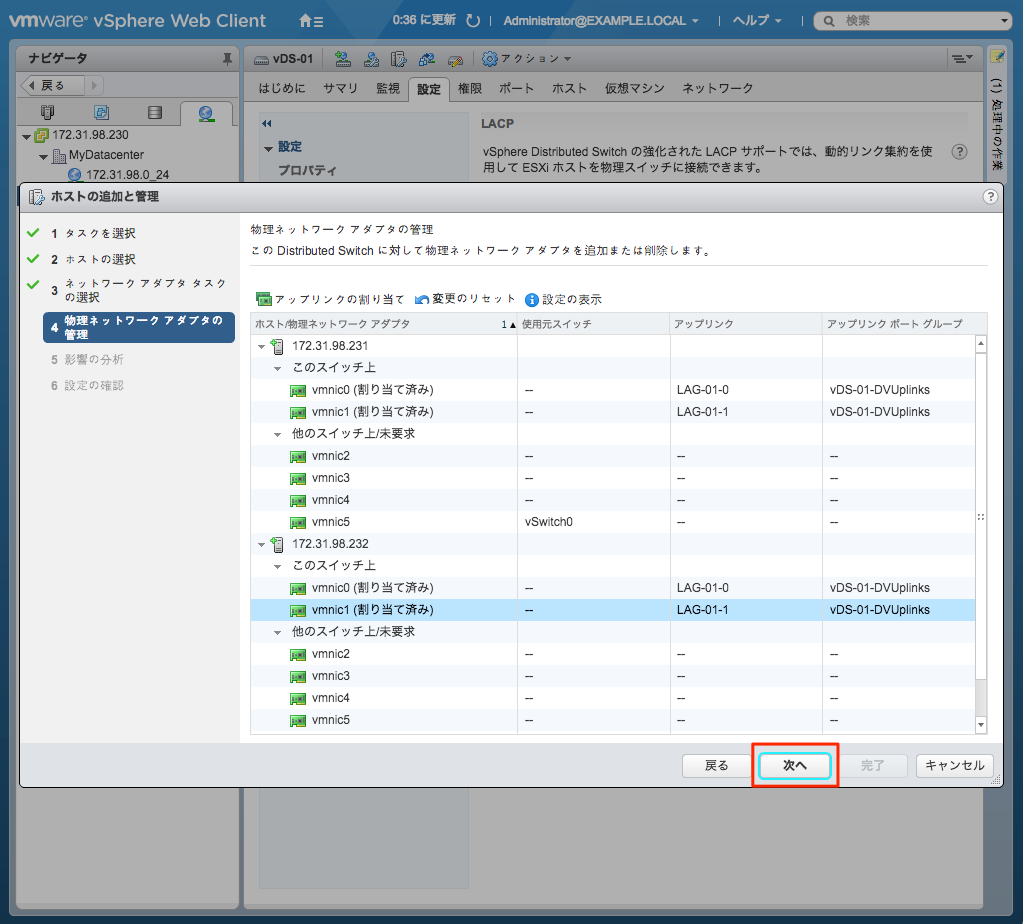Click the vDS-01 switch icon in the title bar
Screen dimensions: 1023x924
click(x=261, y=60)
